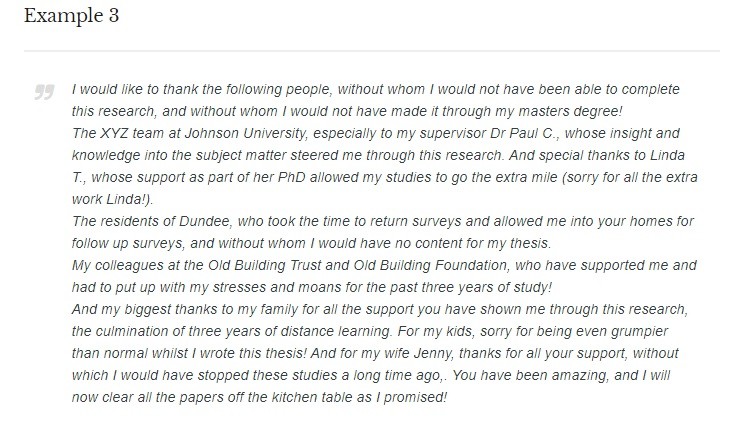
Task: Click the name "Dr Paul C."
Action: [x=524, y=133]
